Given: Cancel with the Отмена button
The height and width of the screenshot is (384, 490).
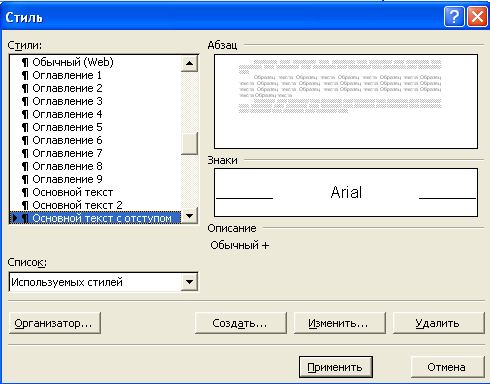Looking at the screenshot, I should pyautogui.click(x=447, y=367).
